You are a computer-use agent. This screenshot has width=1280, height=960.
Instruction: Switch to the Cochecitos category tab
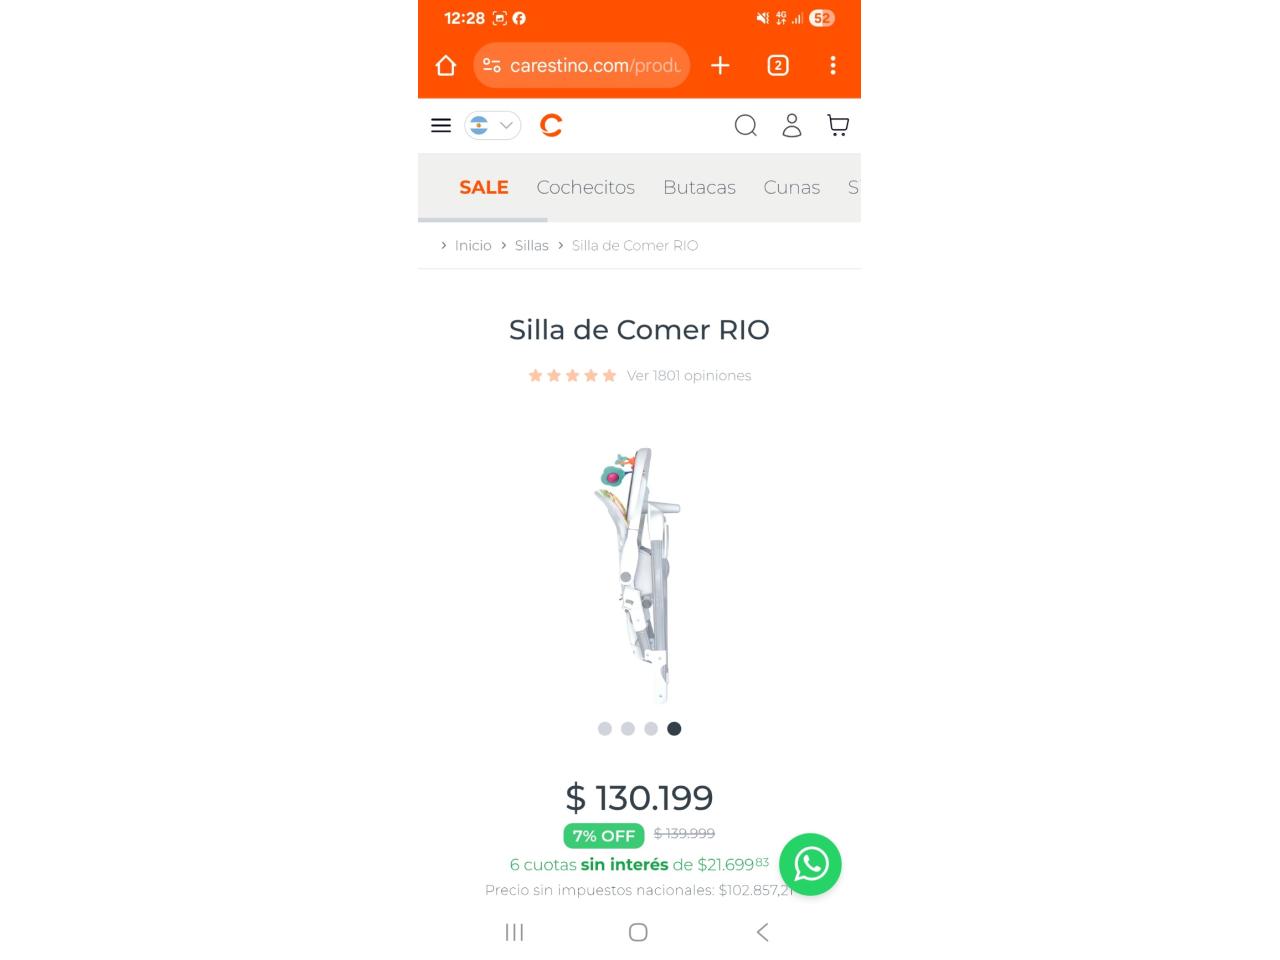pos(586,187)
